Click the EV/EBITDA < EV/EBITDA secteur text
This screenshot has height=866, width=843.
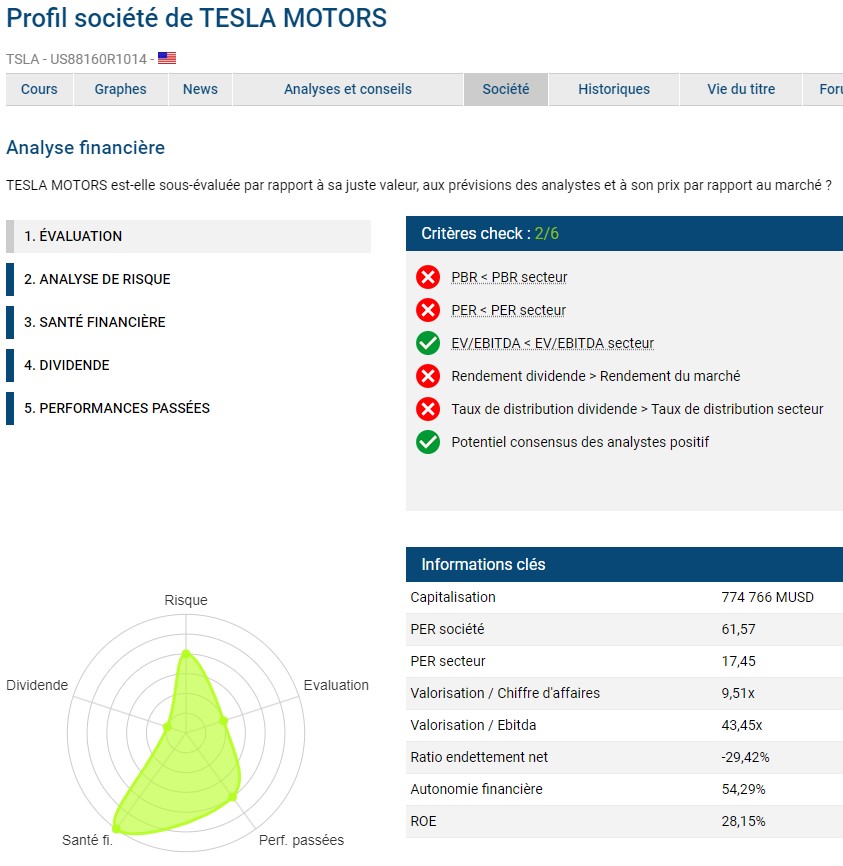pyautogui.click(x=553, y=343)
